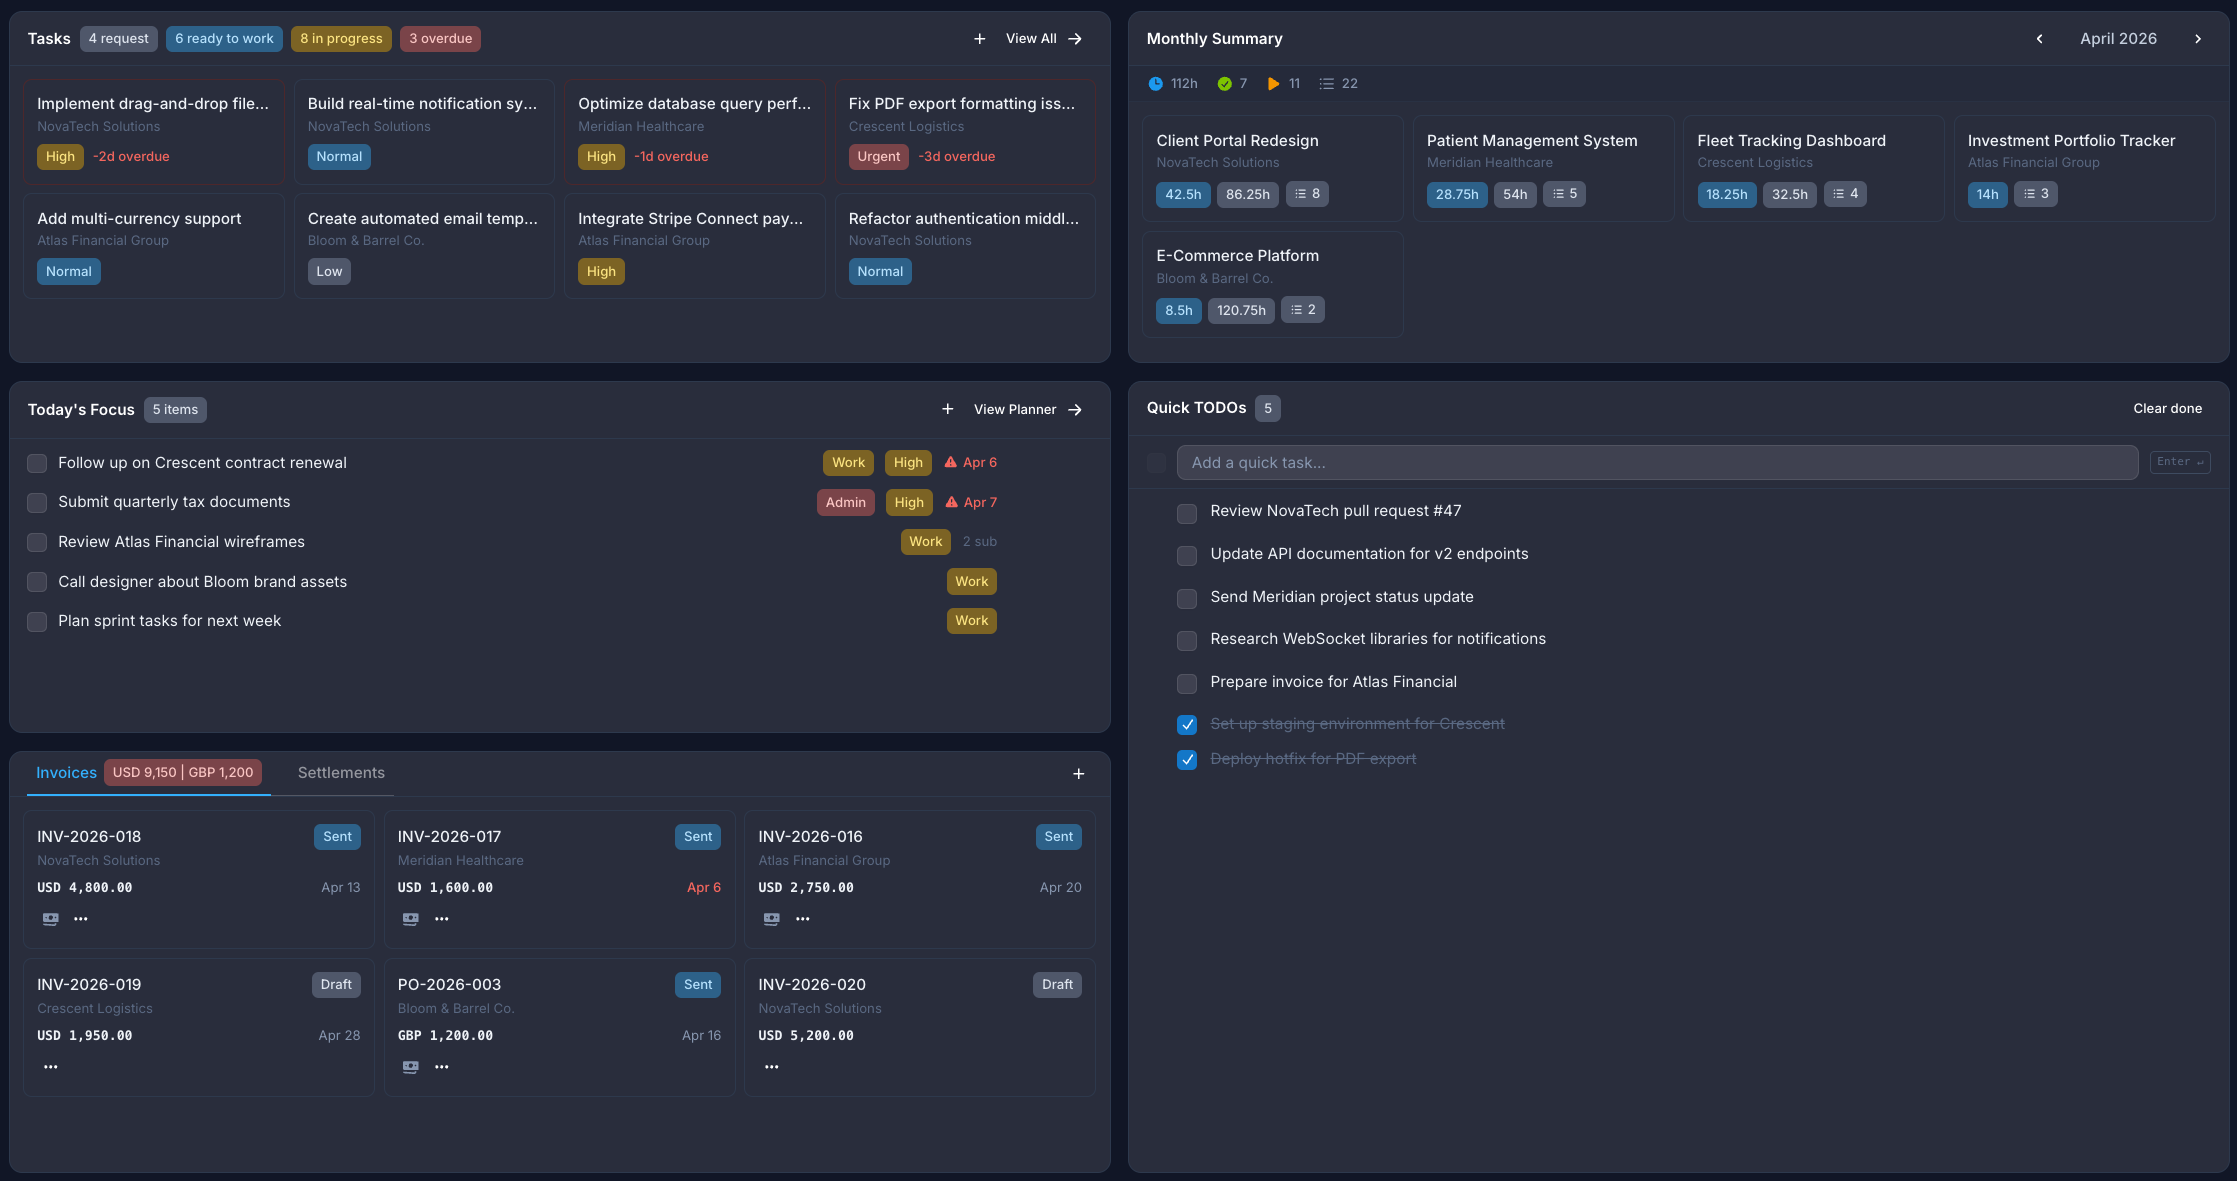Check off Plan sprint tasks for next week
The width and height of the screenshot is (2237, 1181).
pos(37,622)
